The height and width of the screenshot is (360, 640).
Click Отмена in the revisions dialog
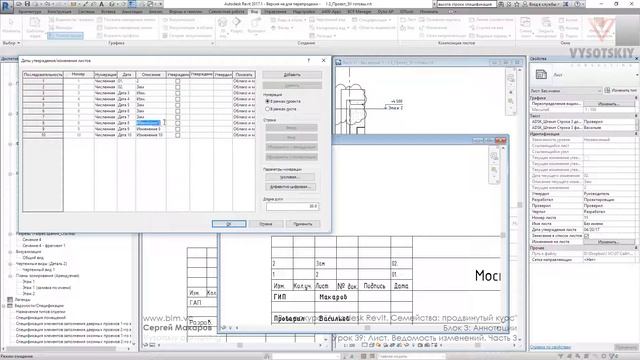point(266,224)
